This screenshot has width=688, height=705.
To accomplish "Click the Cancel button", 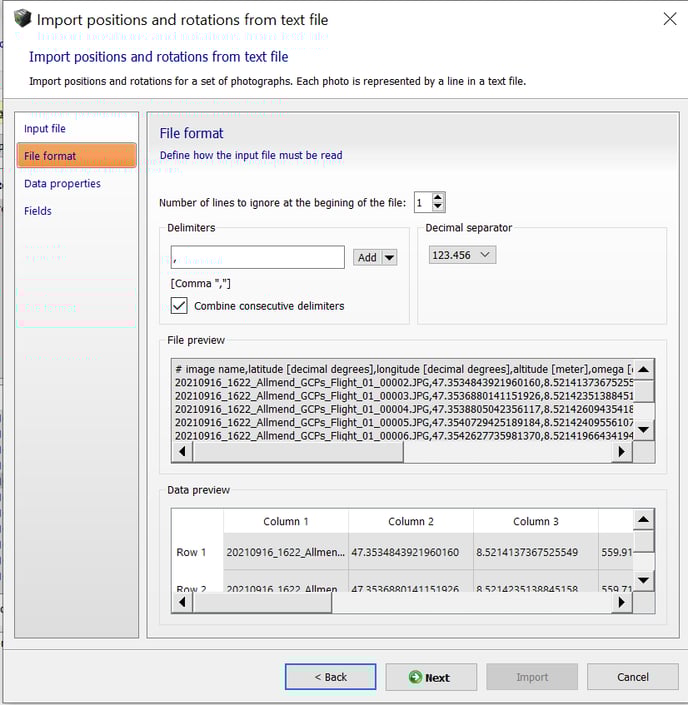I will [633, 677].
